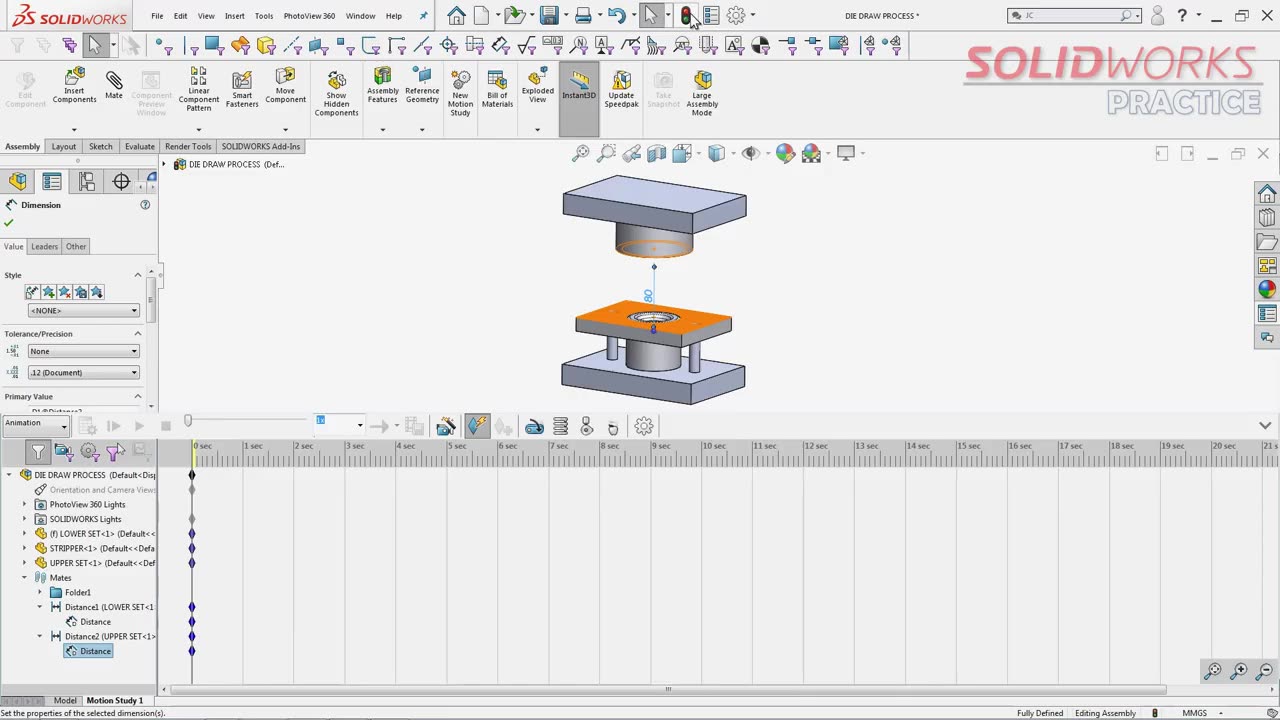Click Smart Fasteners icon
The height and width of the screenshot is (720, 1280).
pyautogui.click(x=242, y=88)
